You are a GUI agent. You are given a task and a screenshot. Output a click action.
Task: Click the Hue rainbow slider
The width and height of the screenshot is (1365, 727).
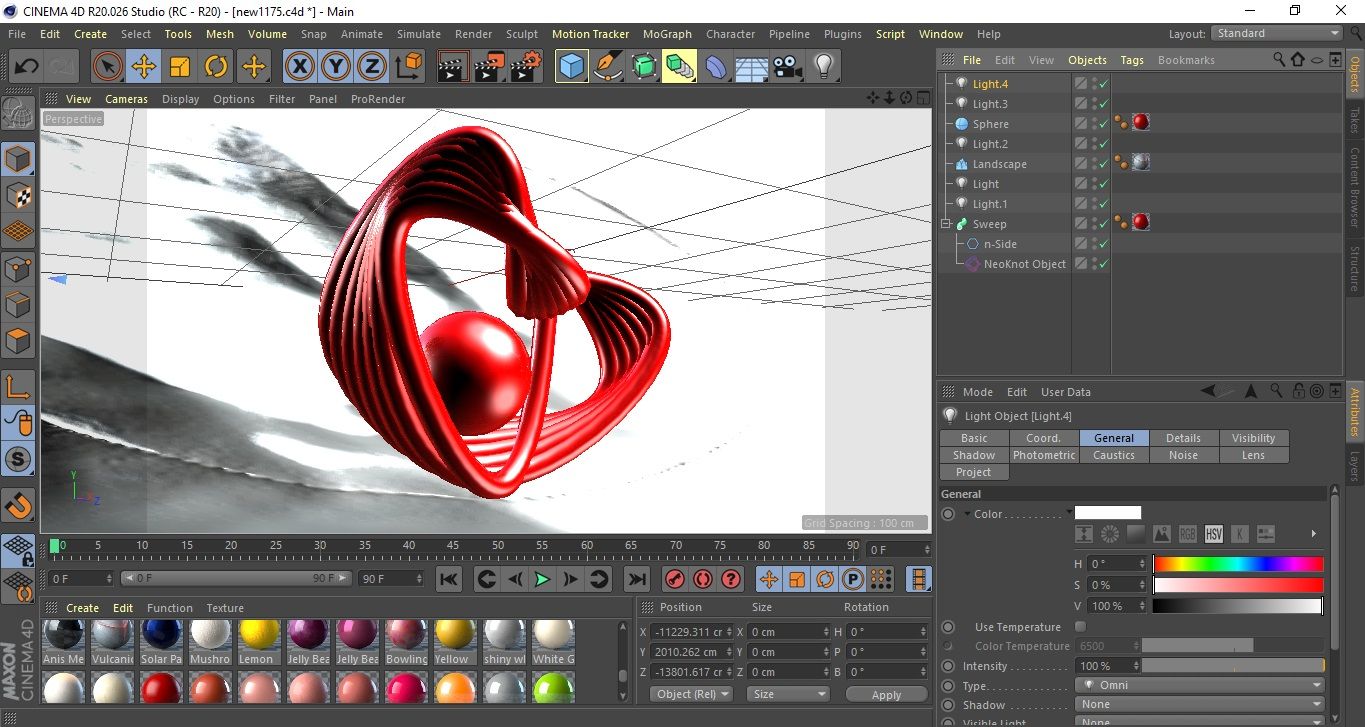[x=1238, y=564]
